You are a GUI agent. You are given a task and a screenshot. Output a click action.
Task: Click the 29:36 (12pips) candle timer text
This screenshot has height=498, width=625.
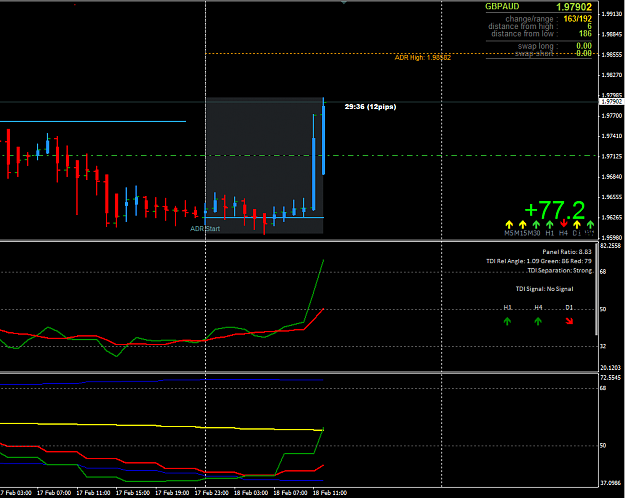[x=370, y=107]
